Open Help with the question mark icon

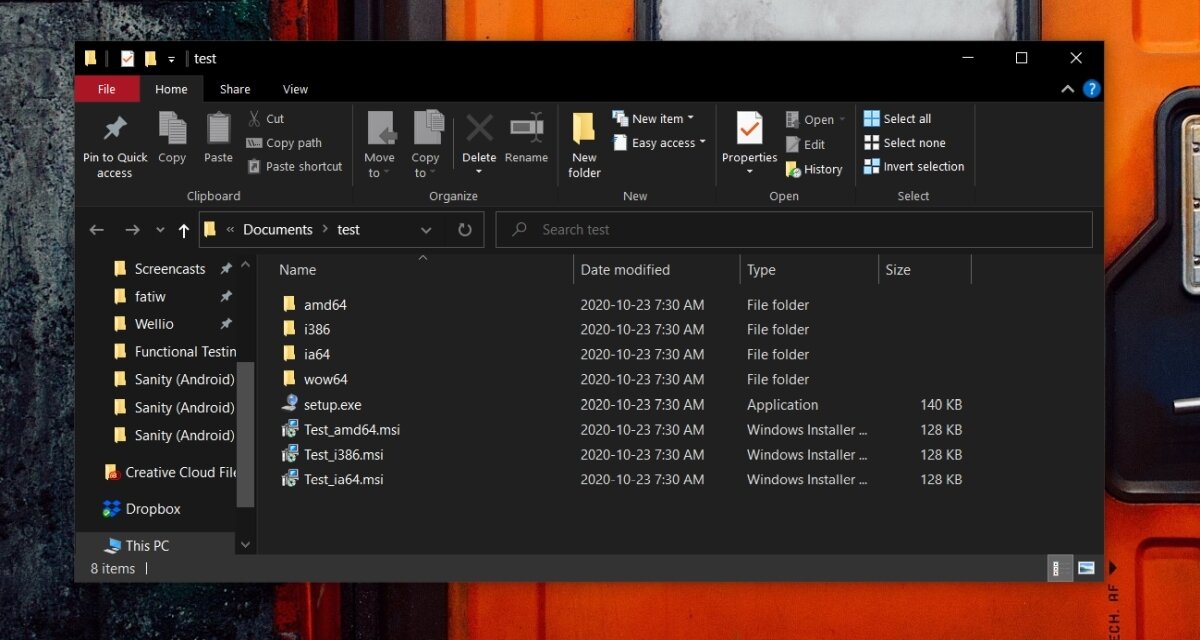coord(1091,88)
